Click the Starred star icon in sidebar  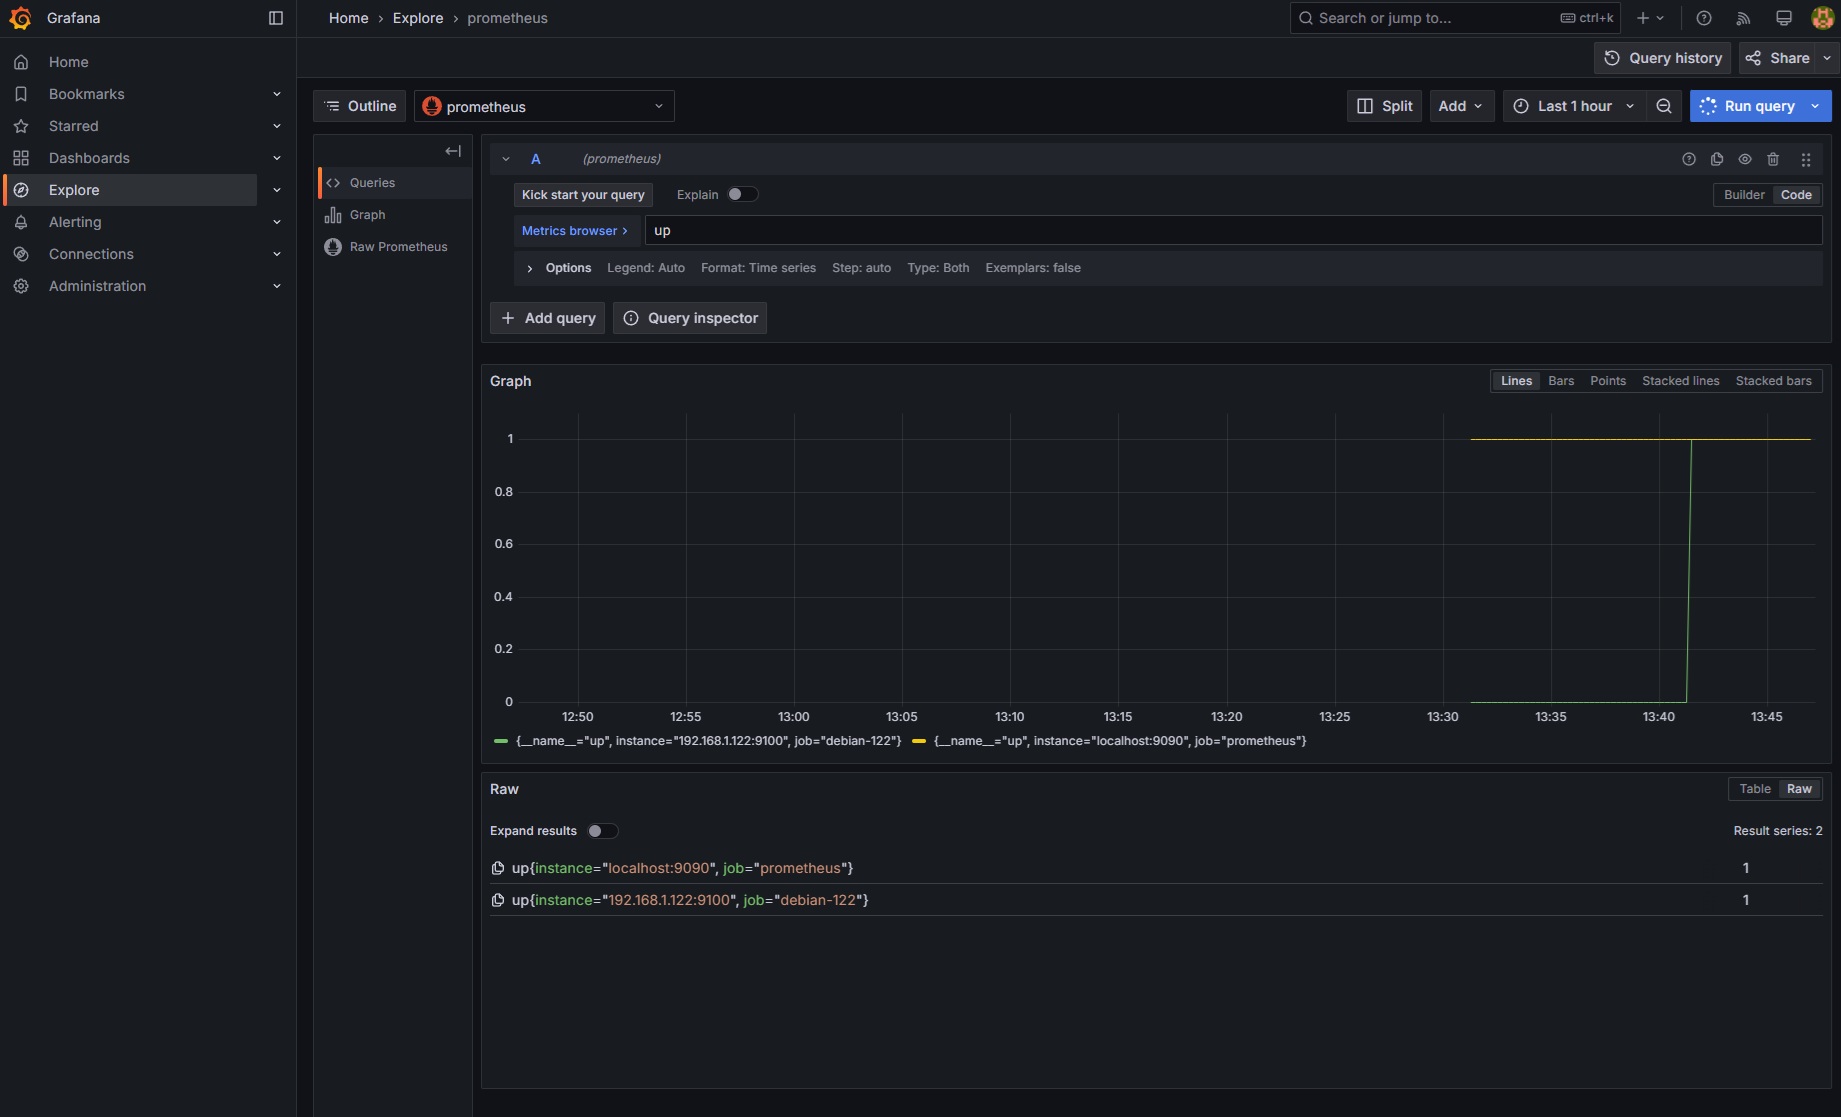(x=21, y=126)
